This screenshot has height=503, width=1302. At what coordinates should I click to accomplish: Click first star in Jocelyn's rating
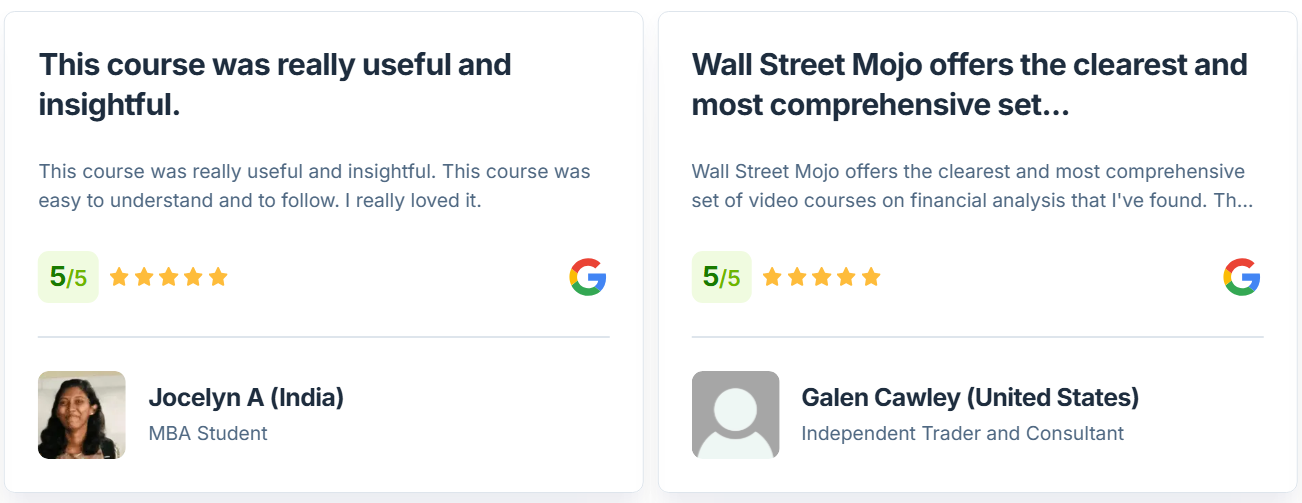(x=120, y=277)
